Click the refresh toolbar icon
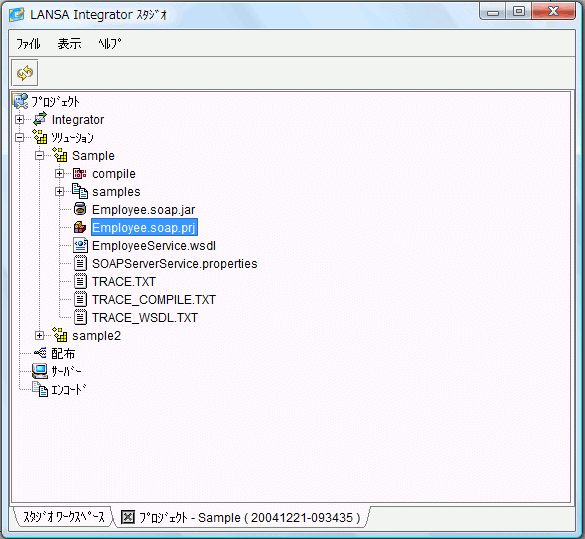585x539 pixels. 25,73
